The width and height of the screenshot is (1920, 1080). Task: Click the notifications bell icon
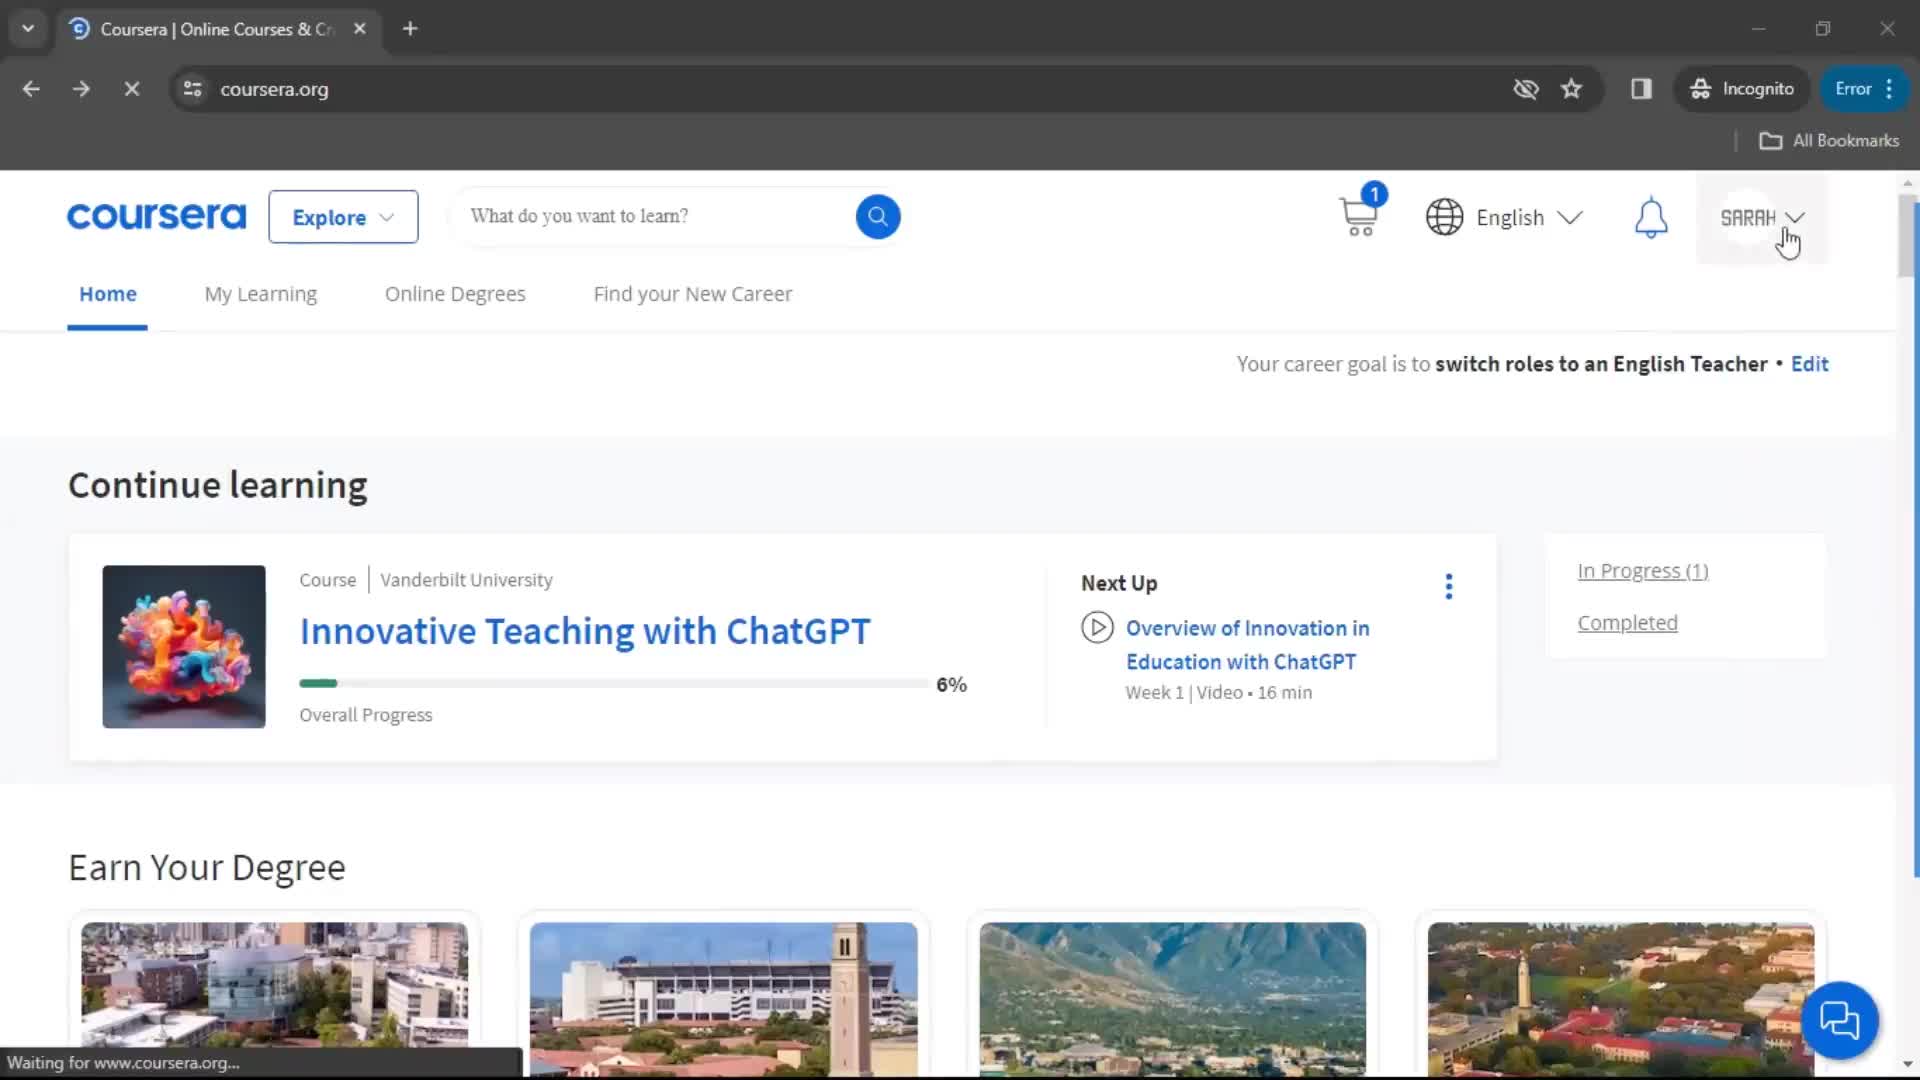(x=1651, y=216)
